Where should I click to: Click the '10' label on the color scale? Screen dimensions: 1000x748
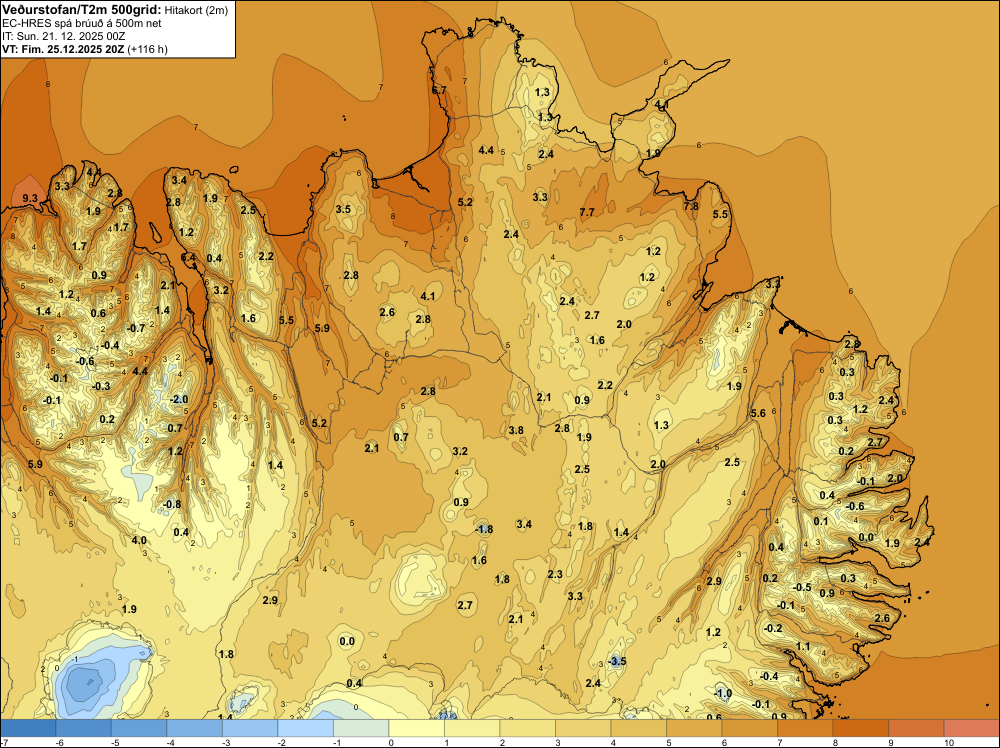coord(948,743)
